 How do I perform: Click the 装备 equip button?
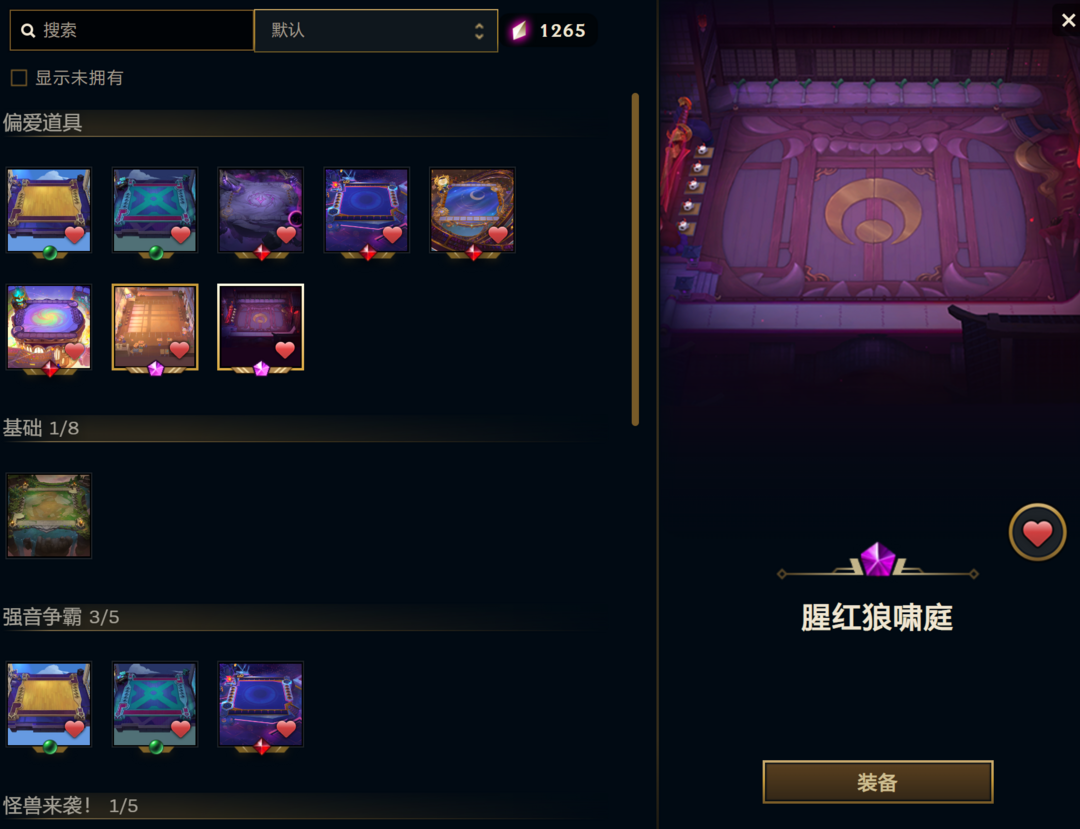[878, 782]
